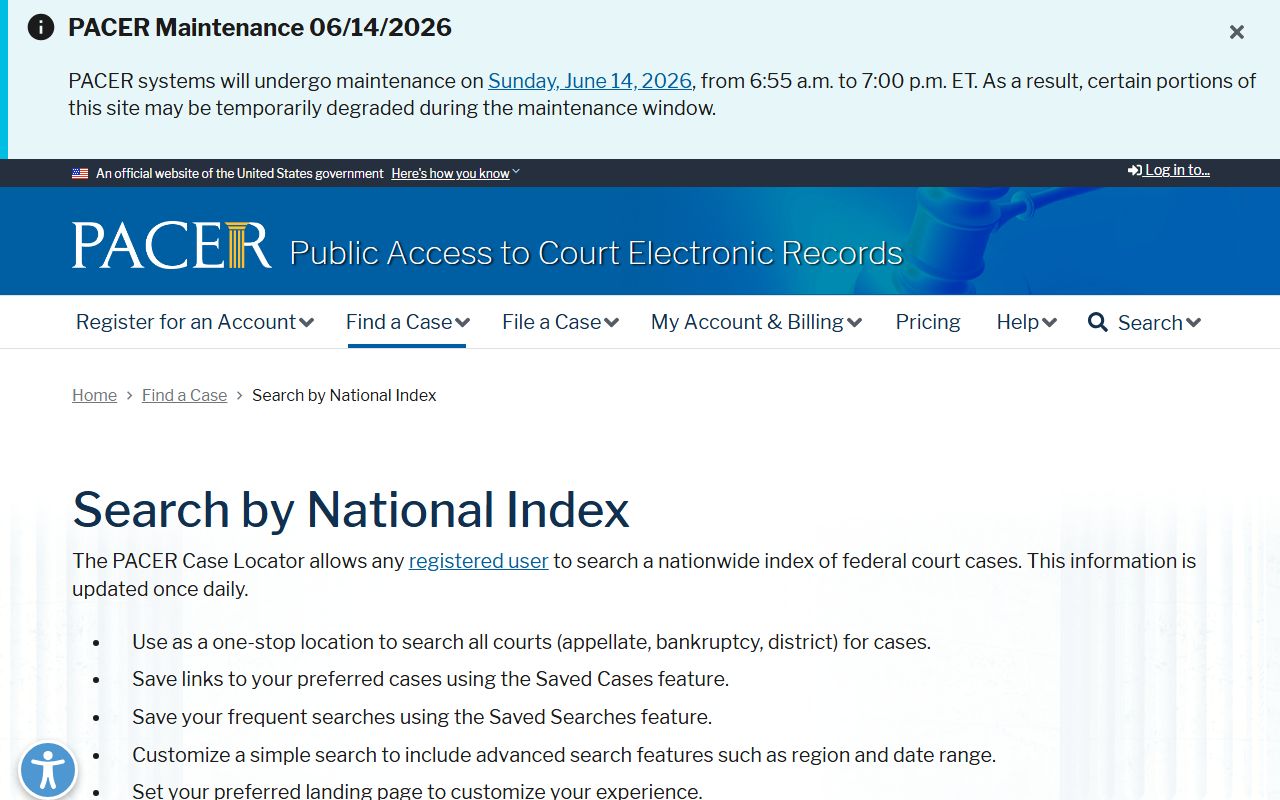Open the Search dropdown in navigation
The width and height of the screenshot is (1280, 800).
1160,323
